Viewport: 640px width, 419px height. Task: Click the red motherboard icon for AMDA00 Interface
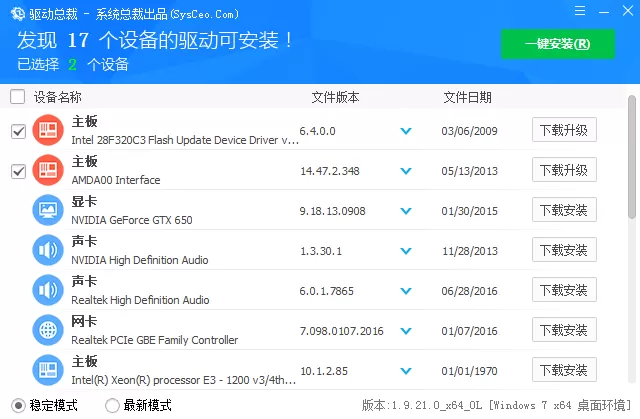coord(48,170)
